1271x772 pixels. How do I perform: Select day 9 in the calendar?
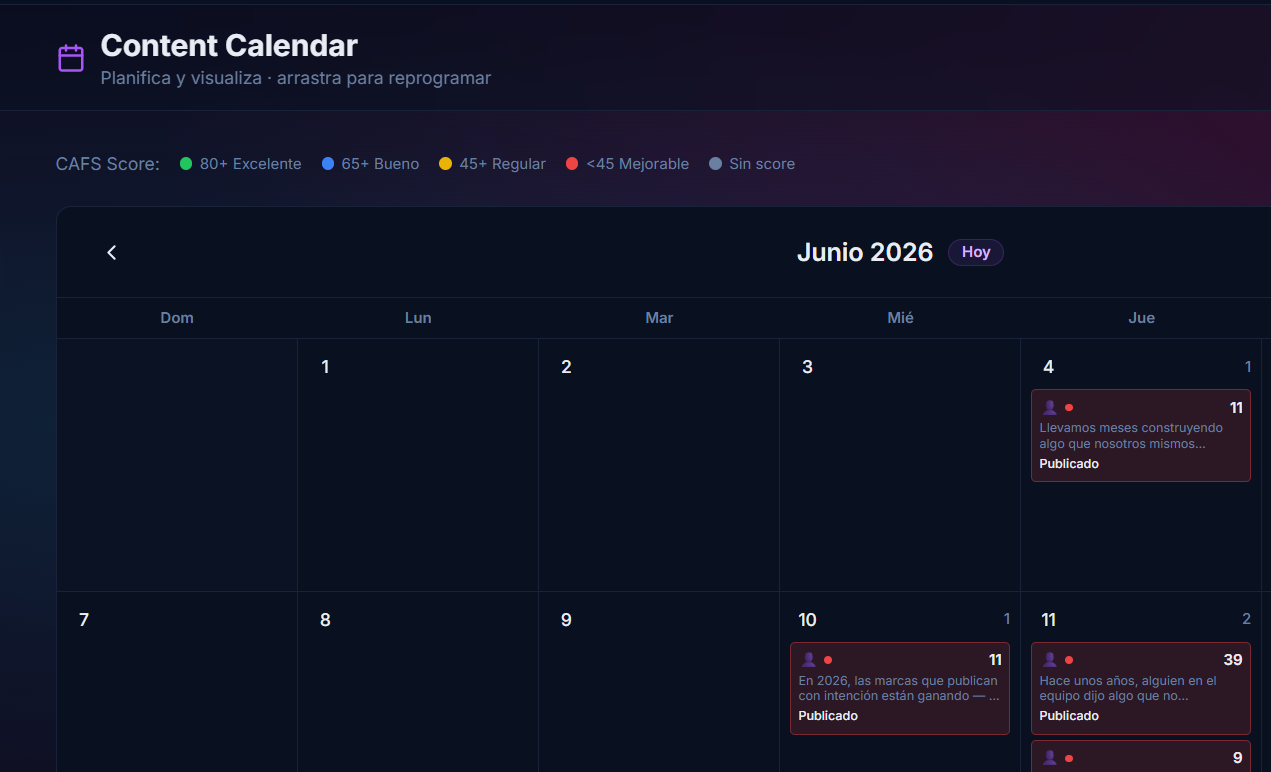point(566,620)
